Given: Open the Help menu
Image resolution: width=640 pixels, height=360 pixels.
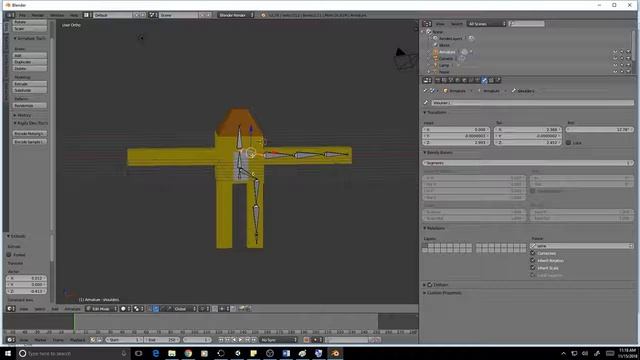Looking at the screenshot, I should click(73, 15).
